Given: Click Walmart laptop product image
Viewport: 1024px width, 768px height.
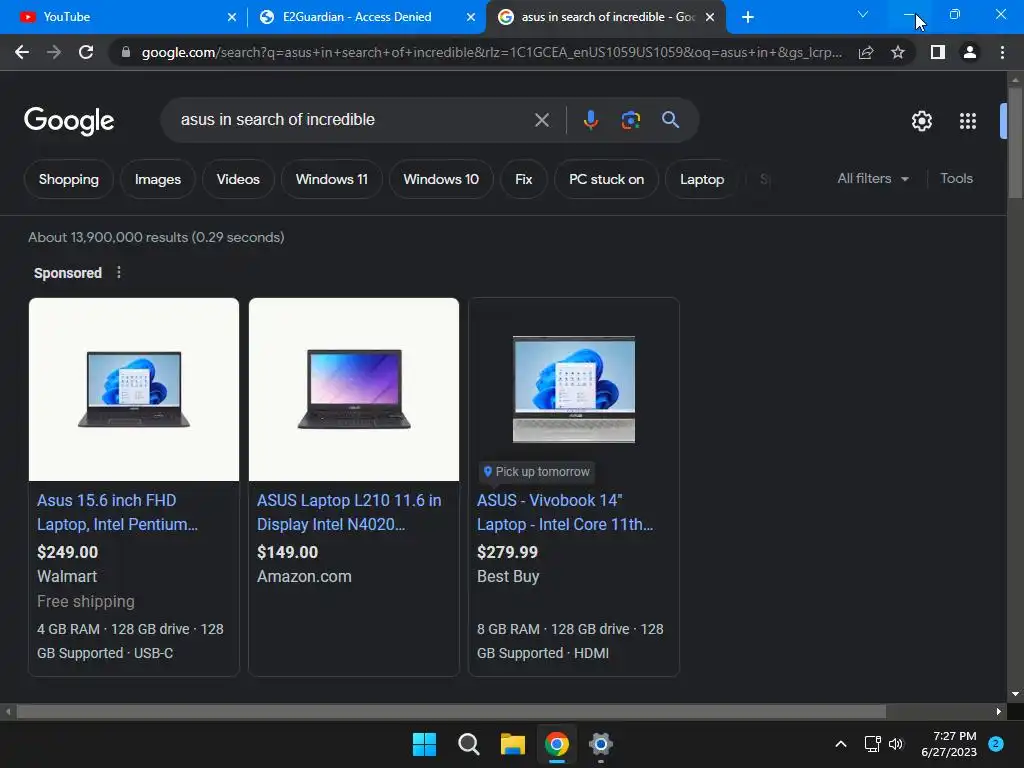Looking at the screenshot, I should click(x=134, y=389).
